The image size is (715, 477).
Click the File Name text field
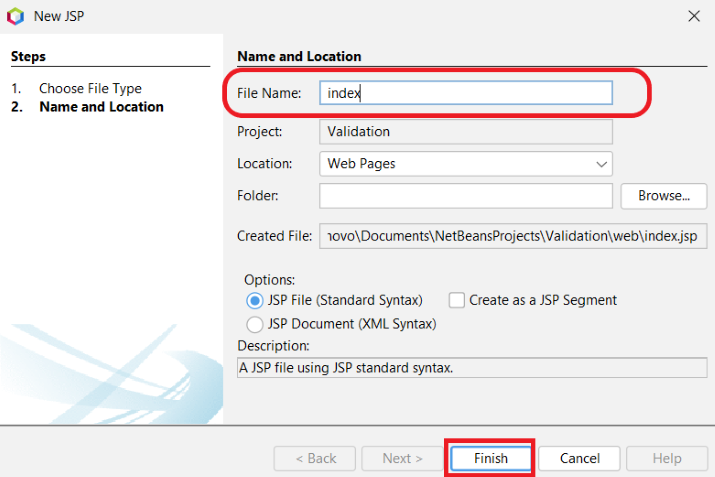coord(465,92)
